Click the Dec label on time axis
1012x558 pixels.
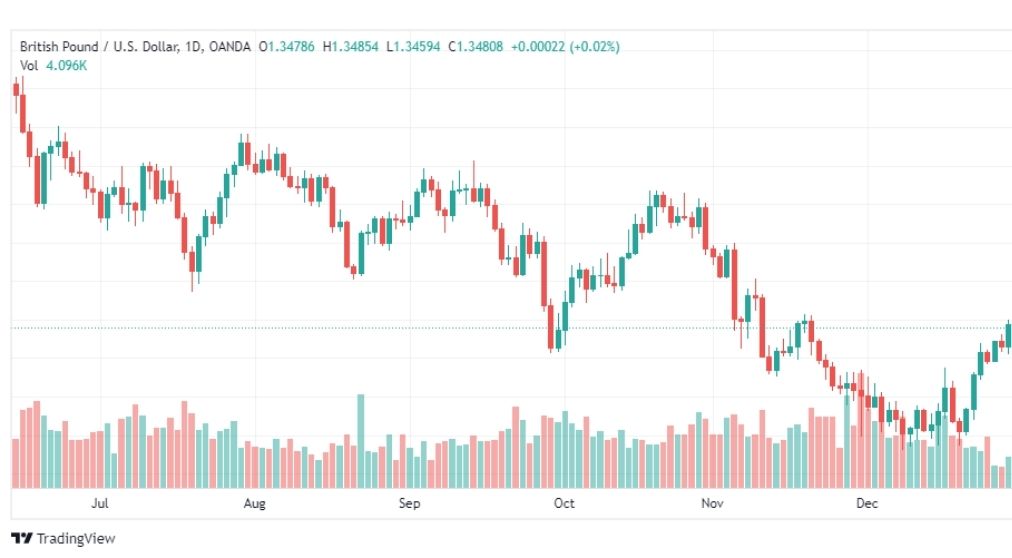click(x=867, y=503)
